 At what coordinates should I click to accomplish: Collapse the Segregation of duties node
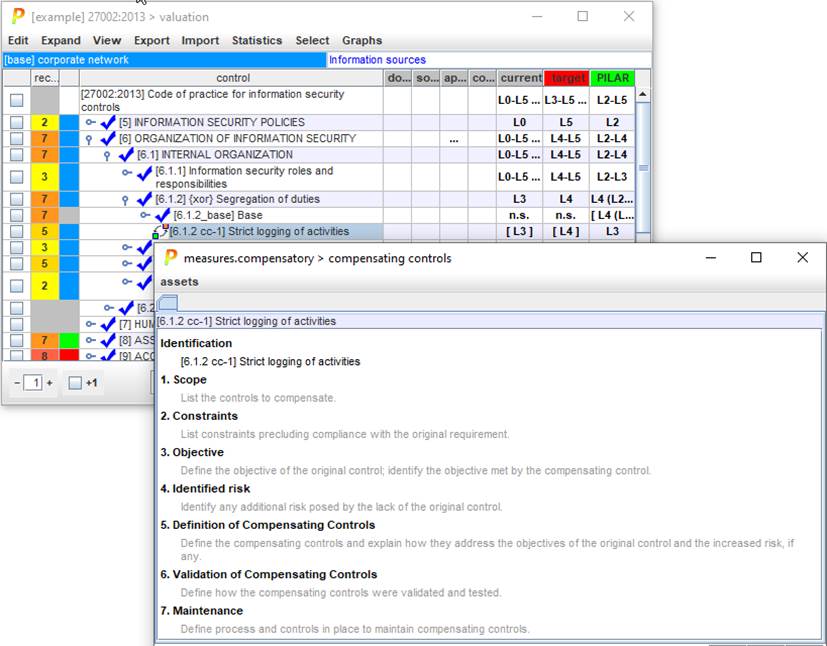pos(125,200)
